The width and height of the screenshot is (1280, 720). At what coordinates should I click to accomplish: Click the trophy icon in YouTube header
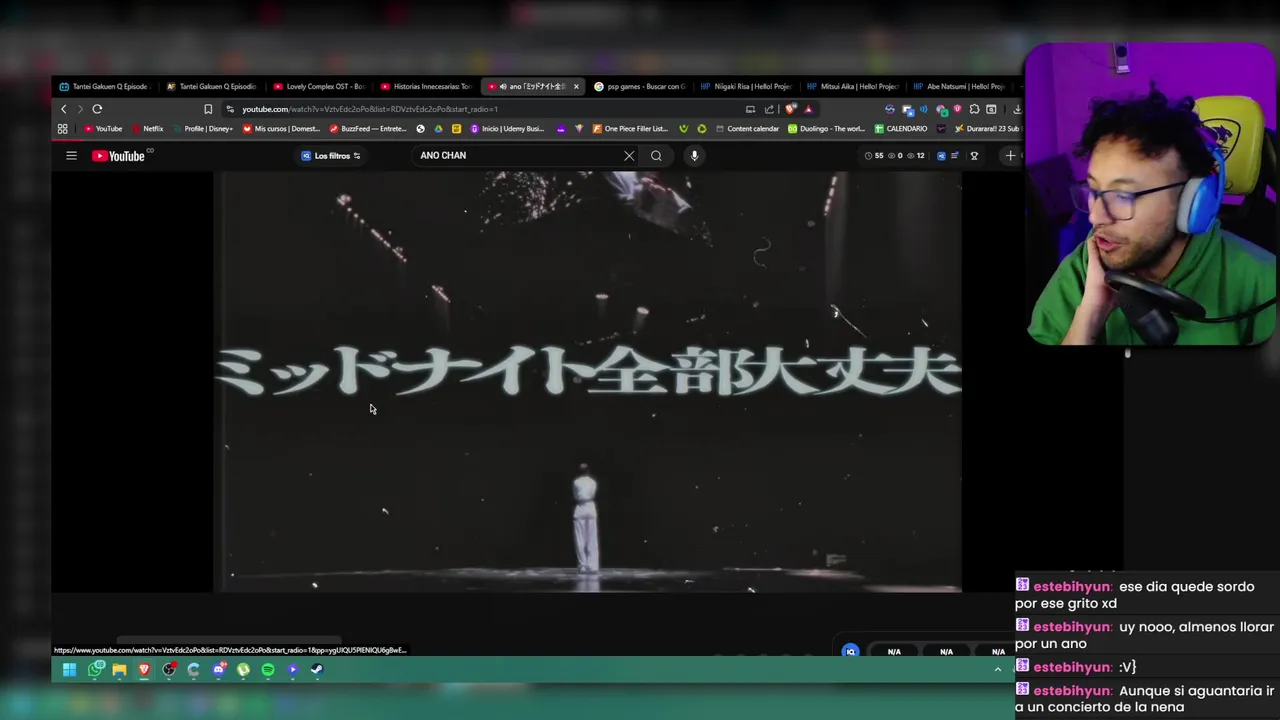[x=974, y=156]
